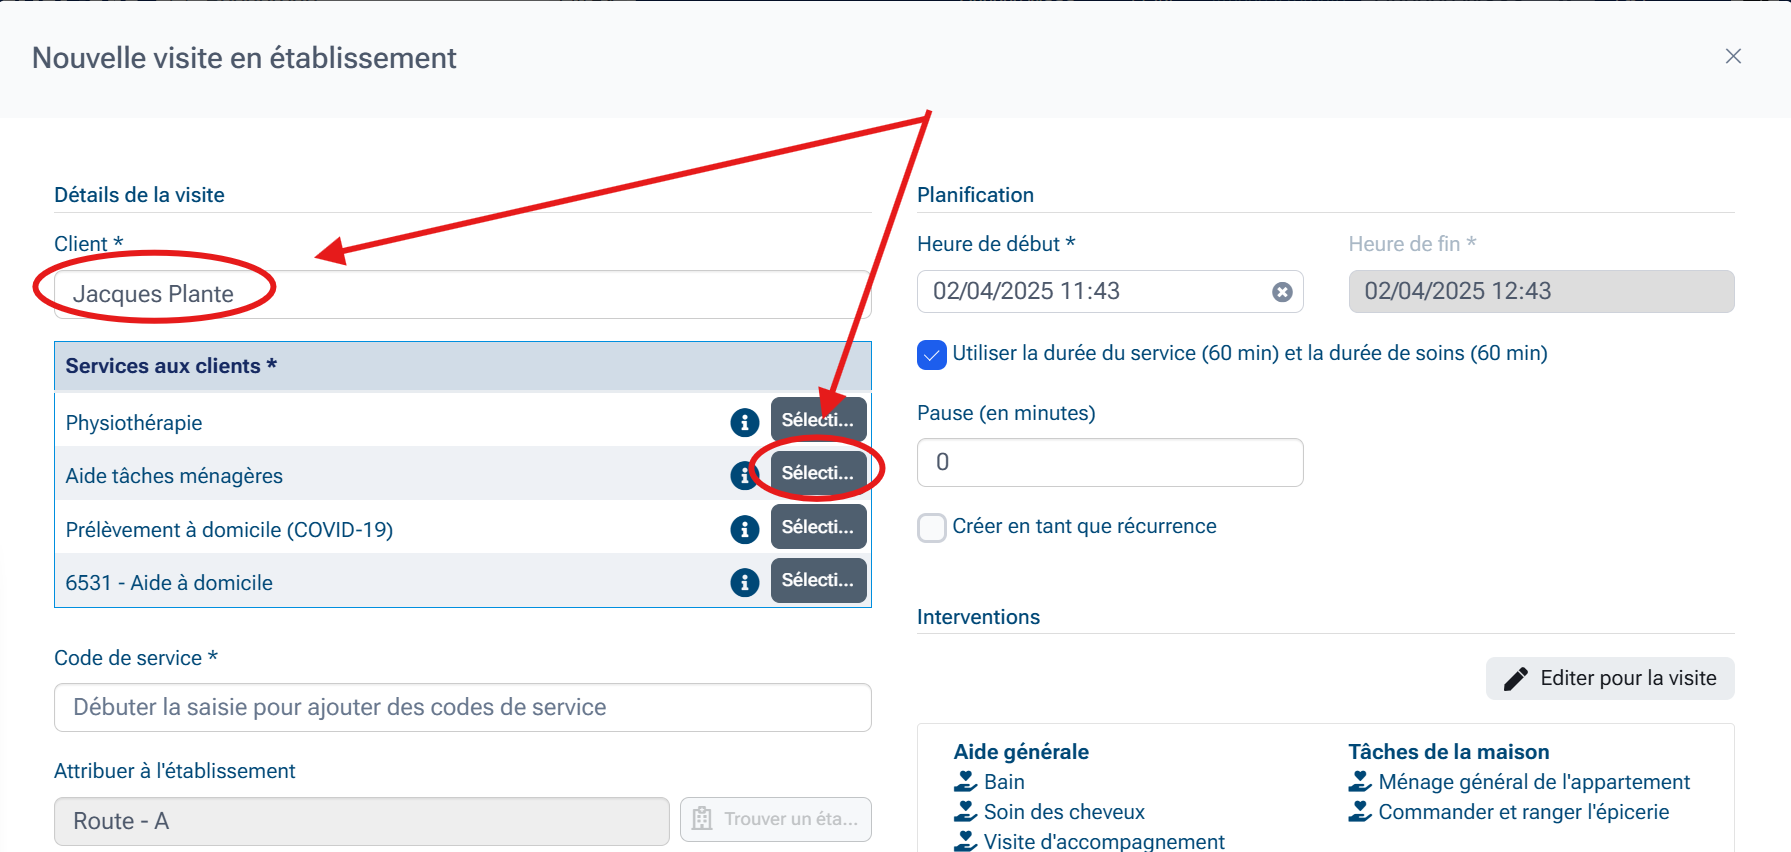
Task: Click the building icon in Trouver un établissement
Action: pyautogui.click(x=702, y=819)
